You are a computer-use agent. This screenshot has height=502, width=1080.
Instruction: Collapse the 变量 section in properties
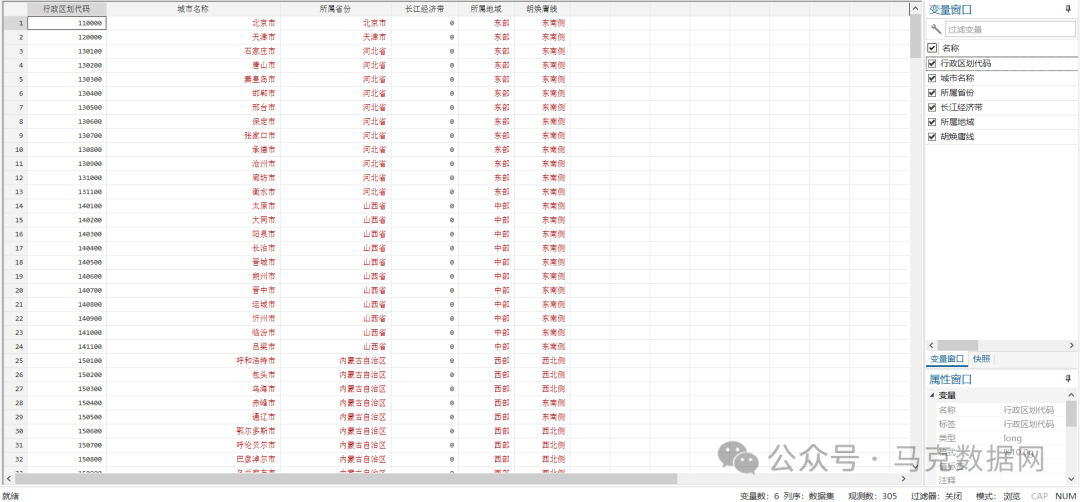tap(933, 395)
